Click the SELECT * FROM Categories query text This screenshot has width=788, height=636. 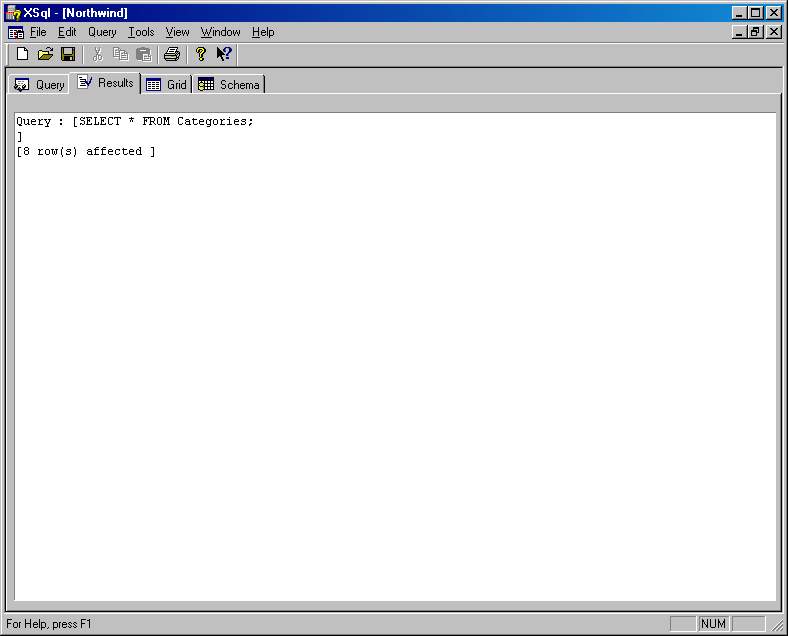click(166, 121)
